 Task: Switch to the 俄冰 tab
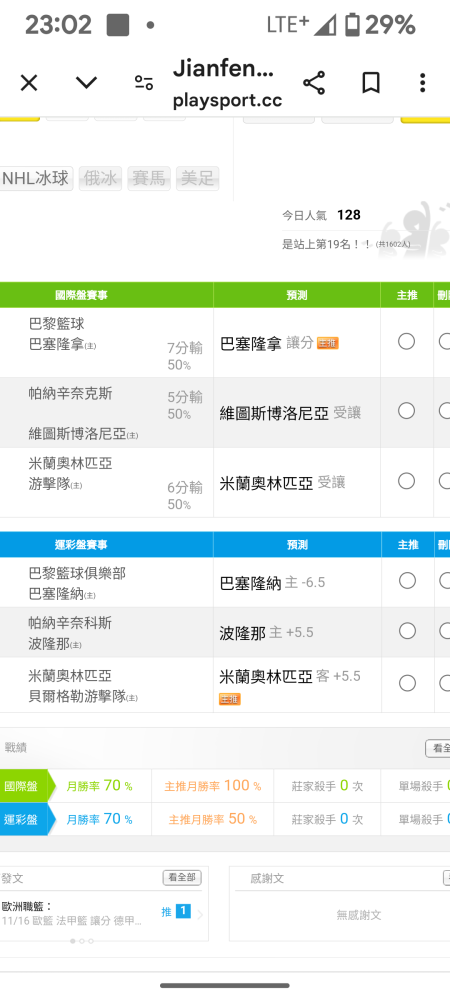tap(100, 178)
